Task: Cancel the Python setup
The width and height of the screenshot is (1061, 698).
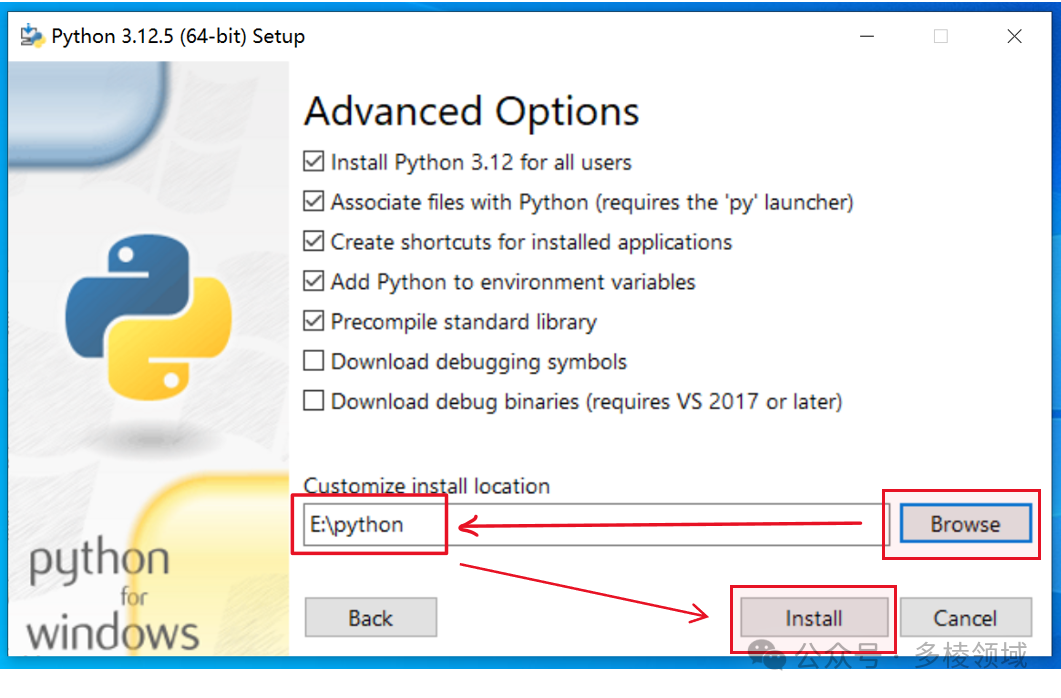Action: click(966, 618)
